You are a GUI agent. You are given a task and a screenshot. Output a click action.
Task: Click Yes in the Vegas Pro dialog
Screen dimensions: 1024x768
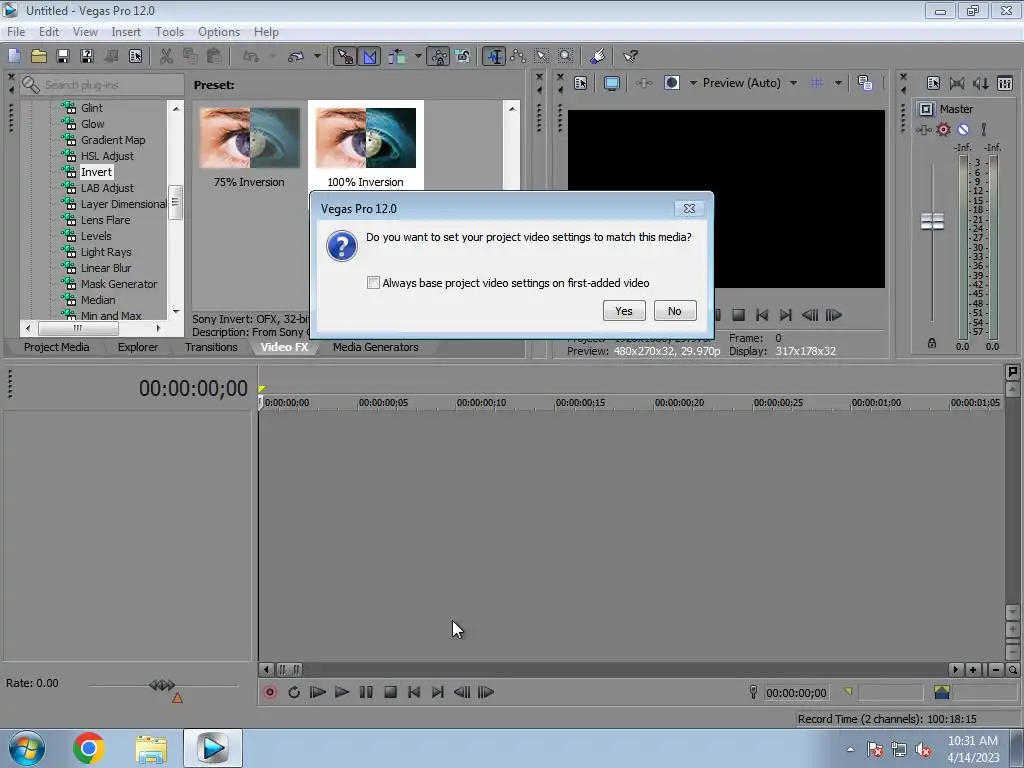pyautogui.click(x=624, y=311)
